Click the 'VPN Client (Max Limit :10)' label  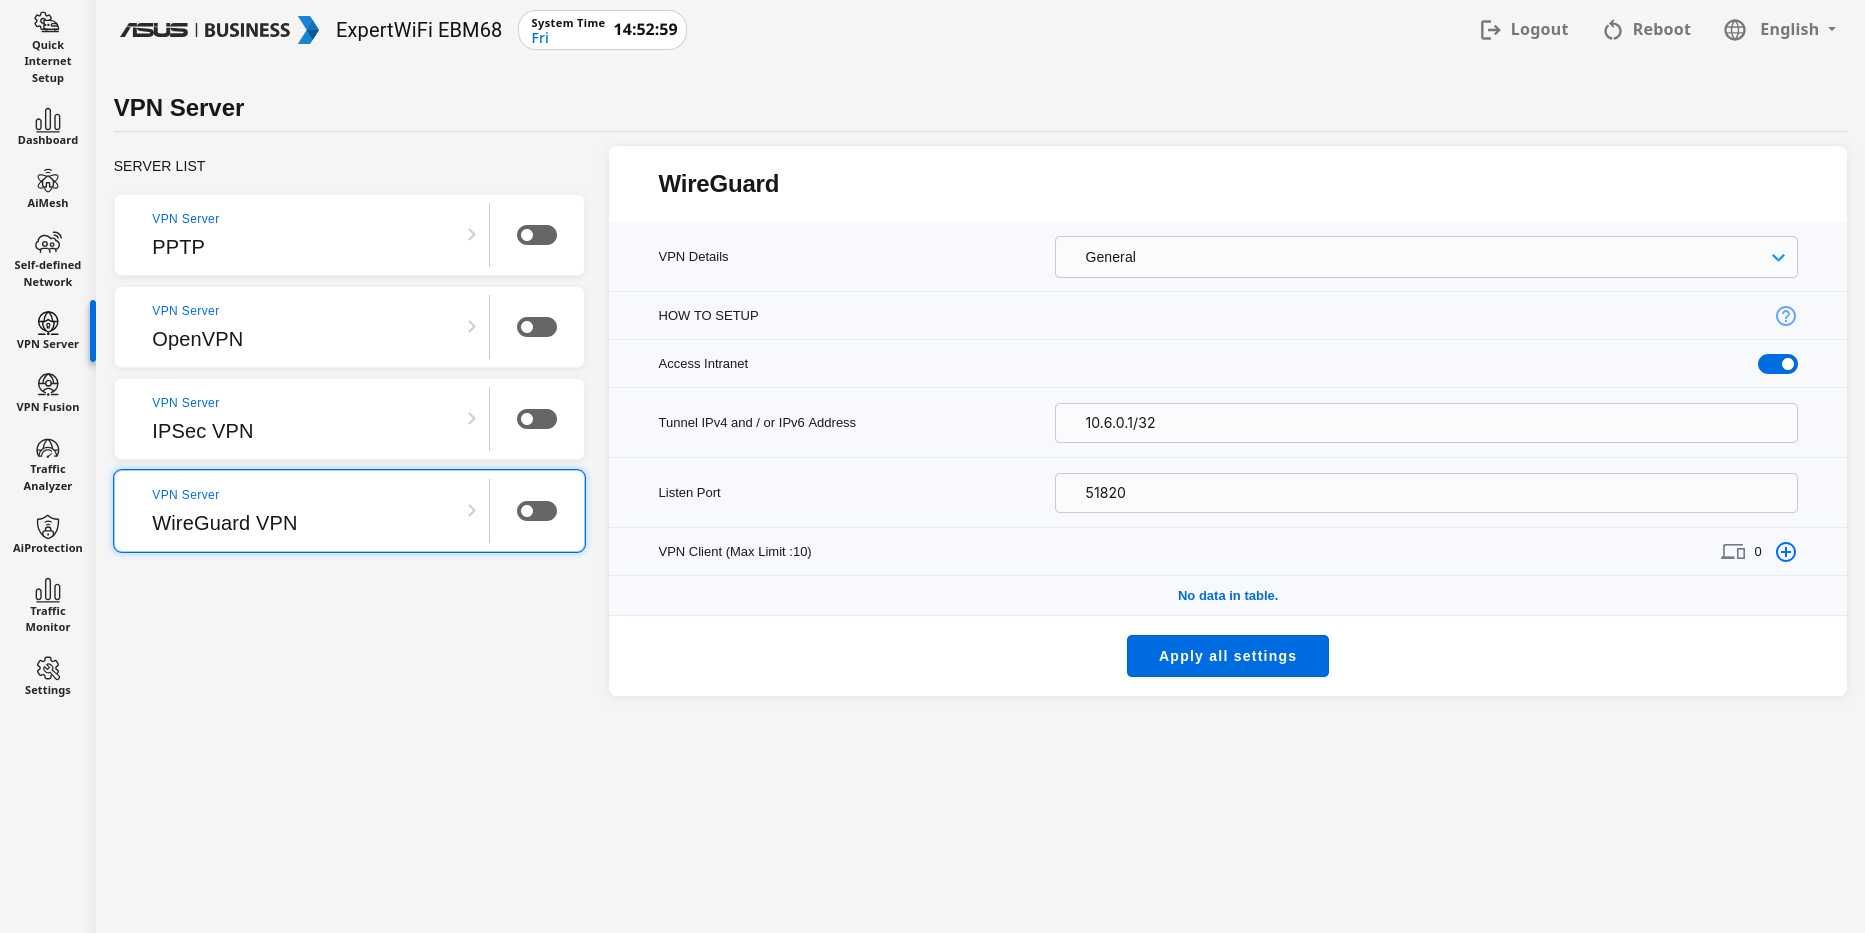(x=735, y=552)
